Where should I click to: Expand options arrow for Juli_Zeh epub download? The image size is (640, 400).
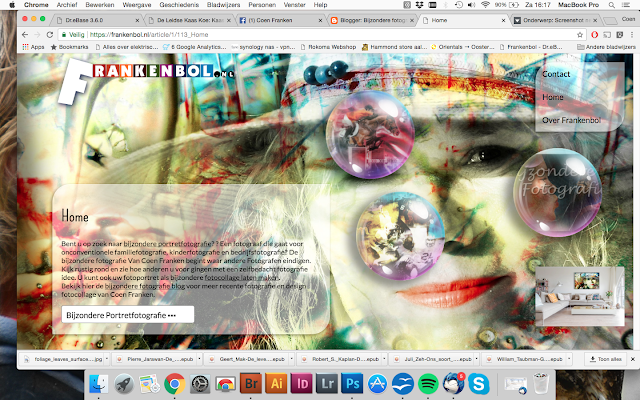(476, 359)
